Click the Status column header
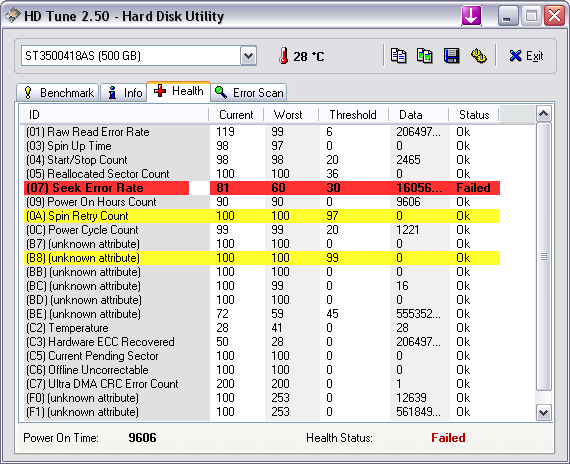The height and width of the screenshot is (464, 570). tap(474, 115)
